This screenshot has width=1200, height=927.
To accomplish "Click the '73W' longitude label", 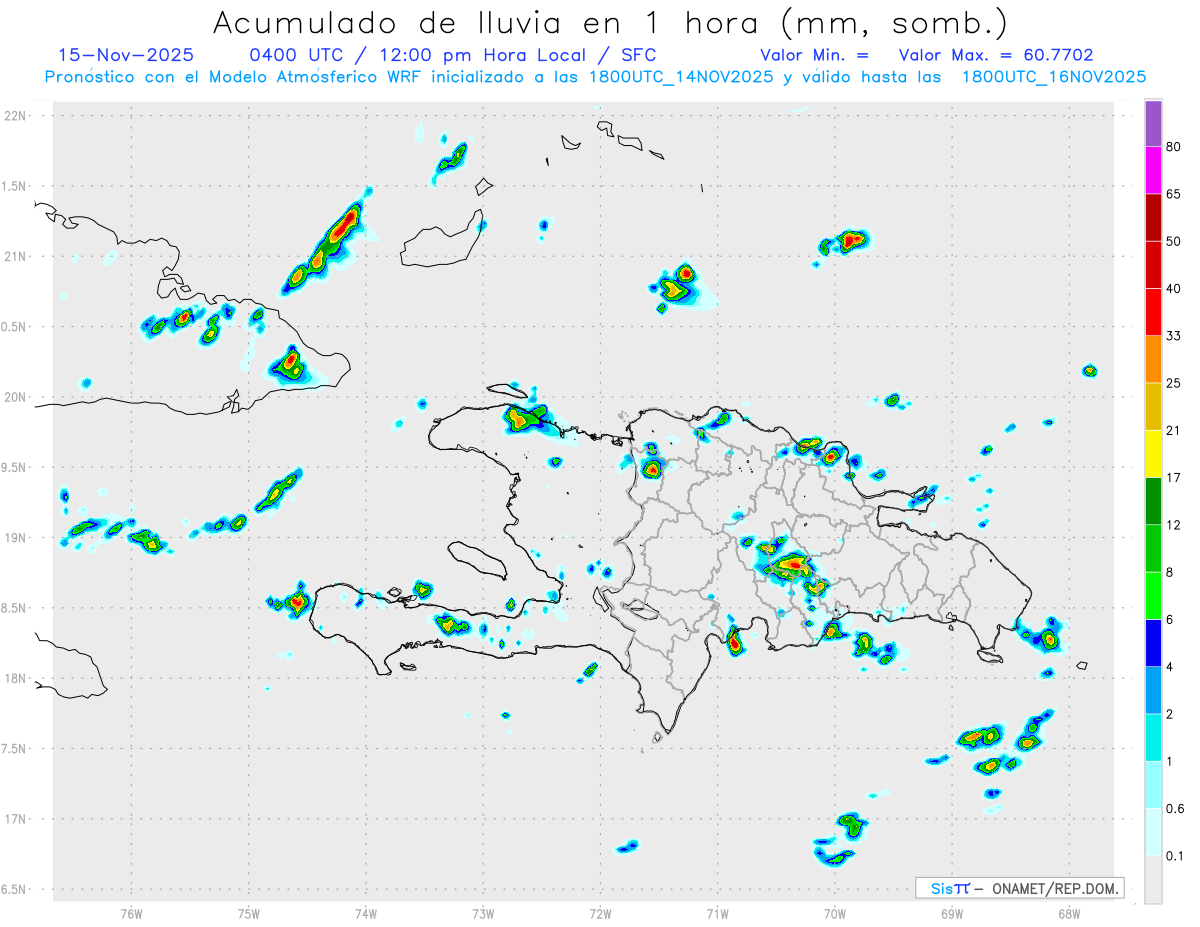I will point(483,913).
